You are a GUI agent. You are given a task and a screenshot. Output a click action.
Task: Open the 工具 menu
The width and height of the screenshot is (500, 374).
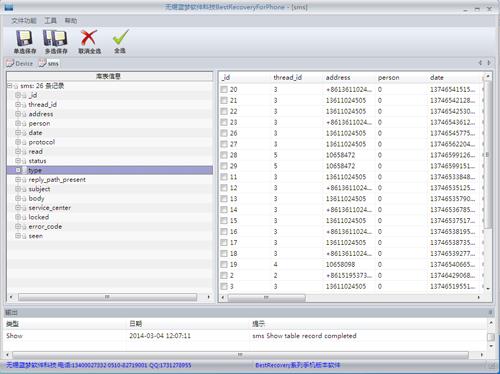point(51,21)
